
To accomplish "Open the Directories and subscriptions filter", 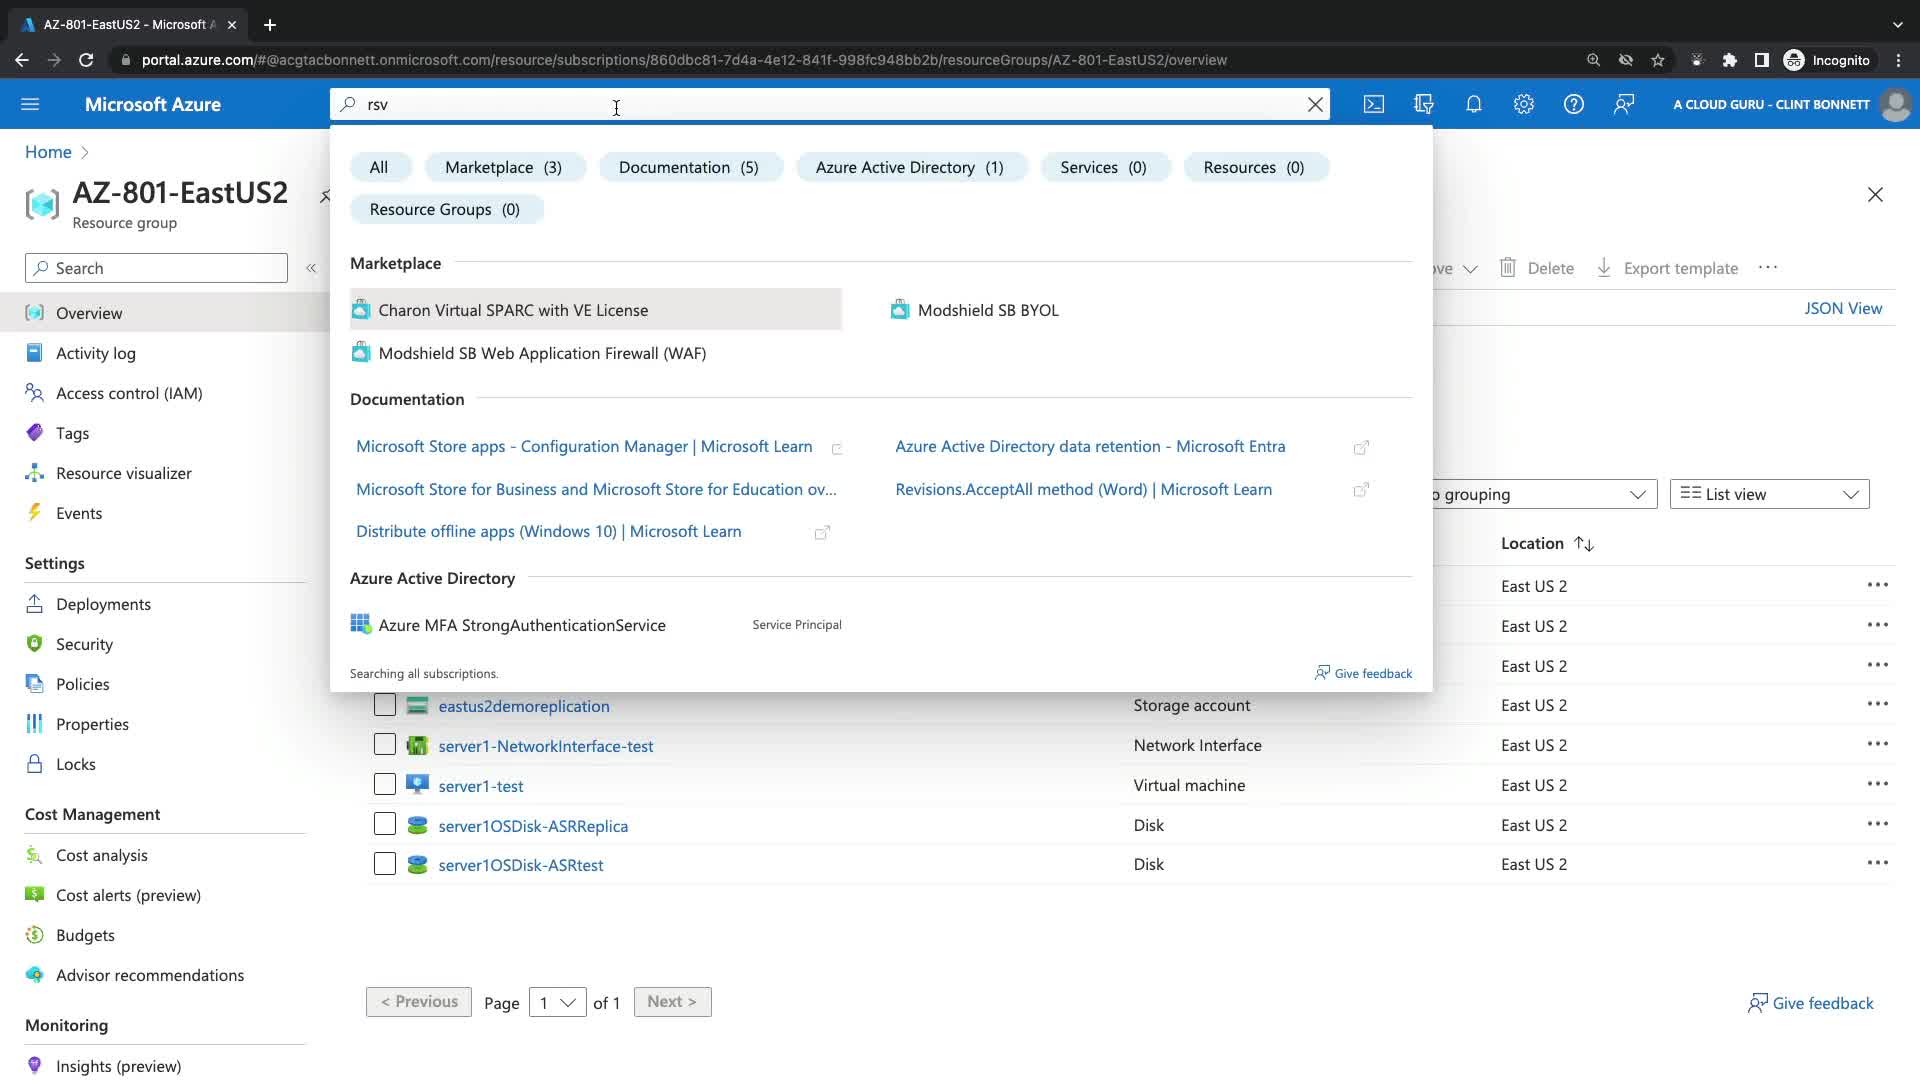I will (x=1424, y=104).
